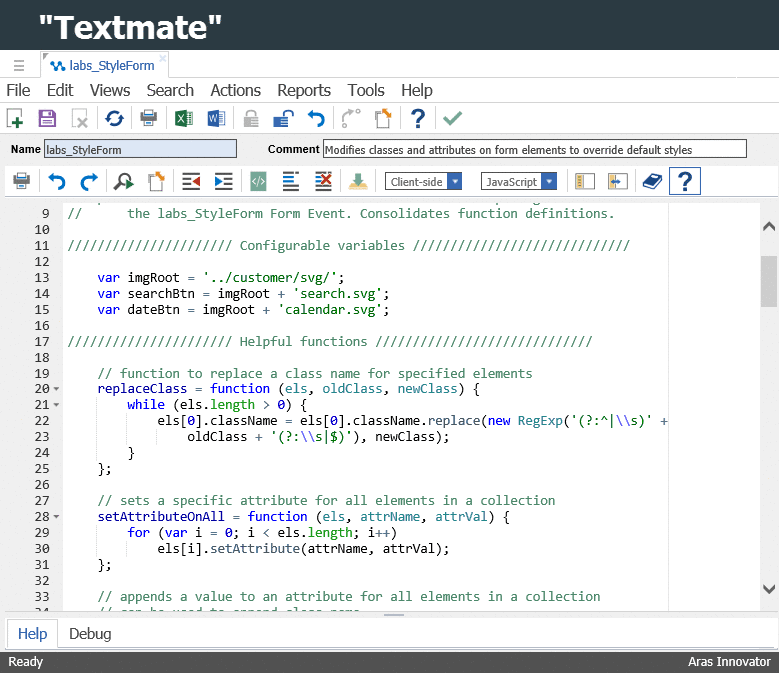Open the JavaScript language dropdown

pyautogui.click(x=519, y=182)
